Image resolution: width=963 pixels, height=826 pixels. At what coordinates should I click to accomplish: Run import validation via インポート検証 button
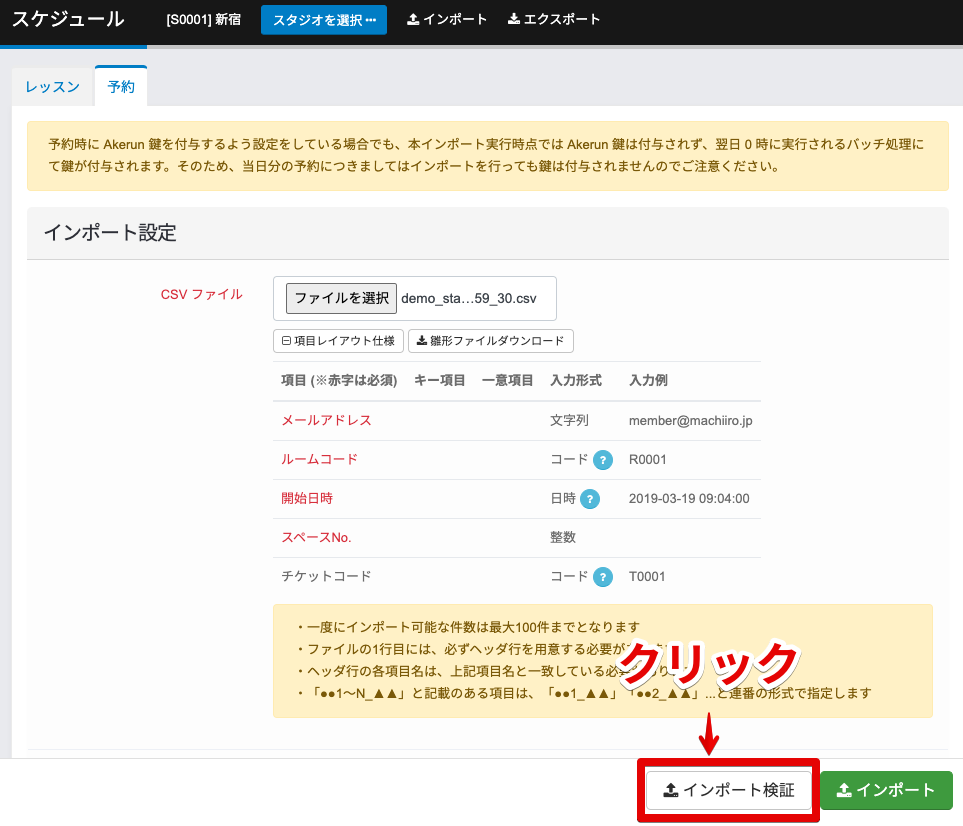[728, 790]
